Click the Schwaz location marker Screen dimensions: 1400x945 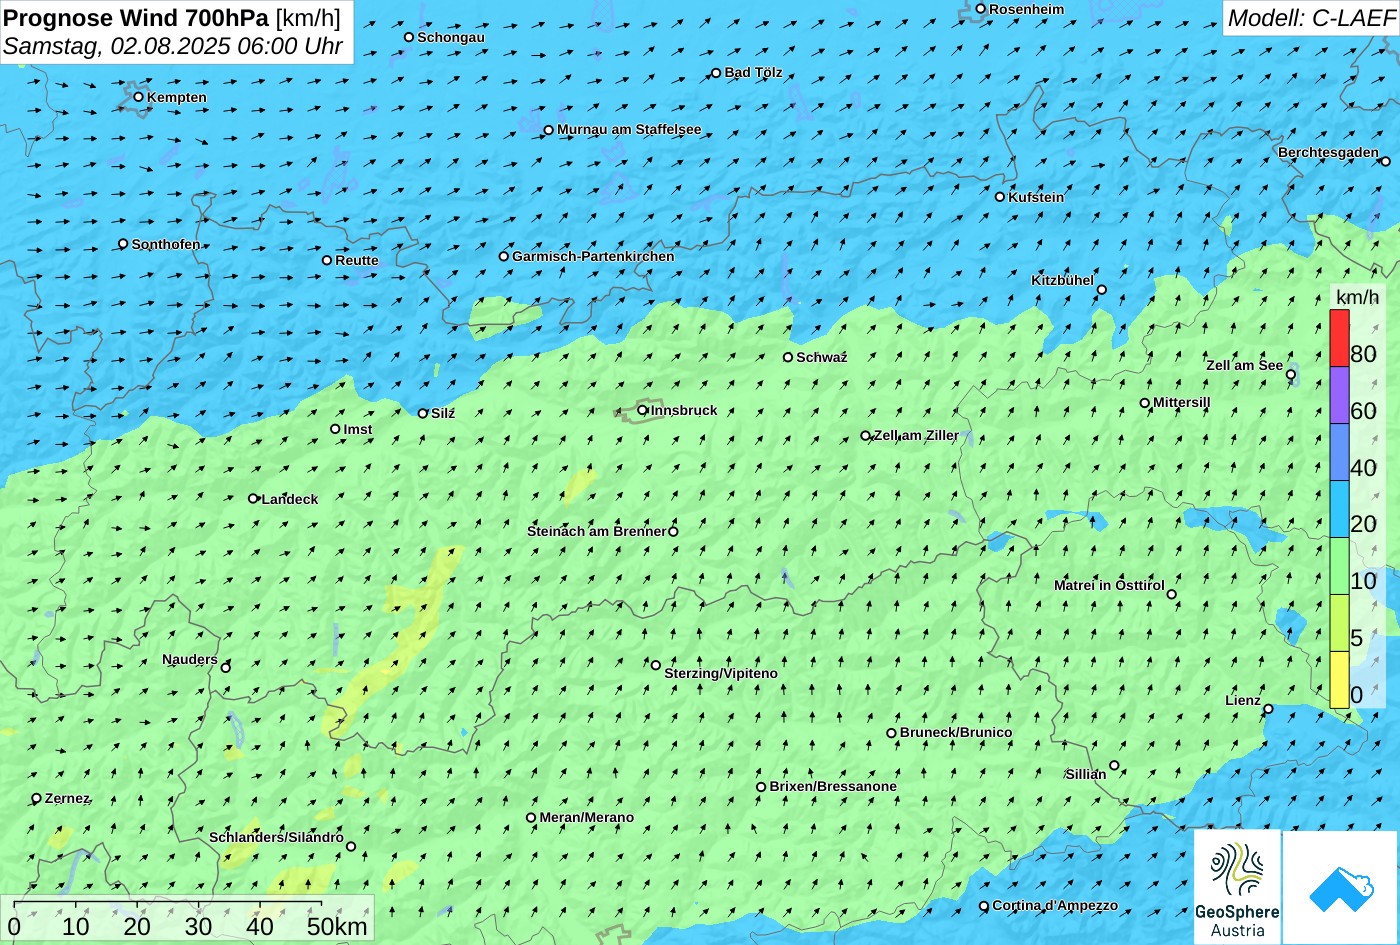[x=788, y=357]
